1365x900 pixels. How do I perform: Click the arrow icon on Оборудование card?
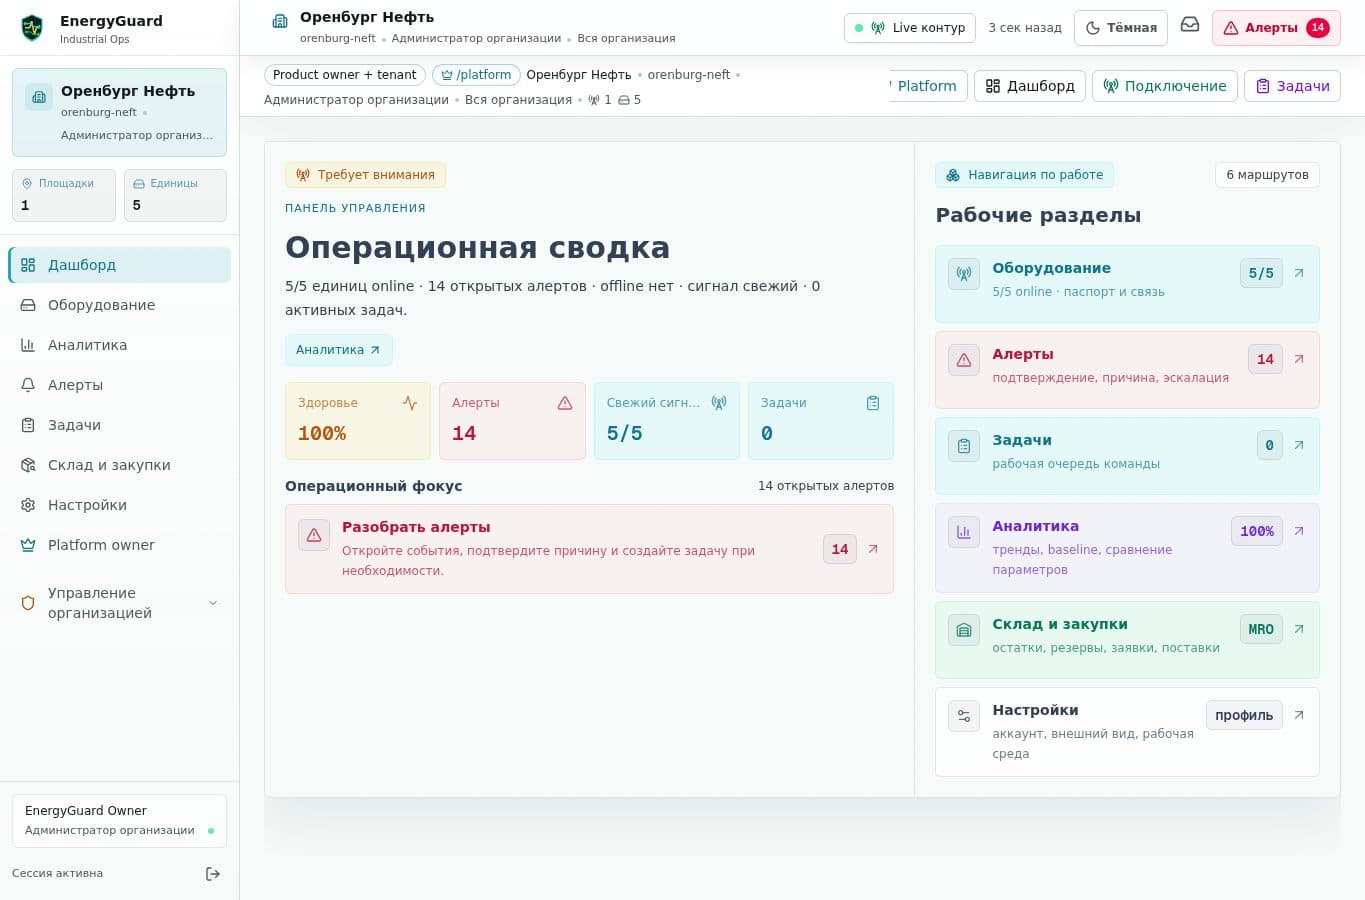1299,273
